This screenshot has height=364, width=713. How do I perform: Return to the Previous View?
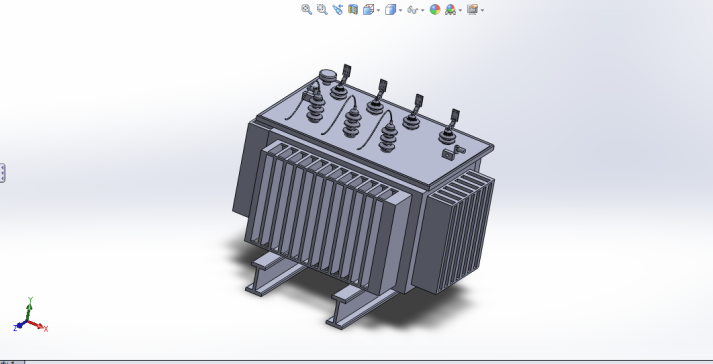(337, 10)
